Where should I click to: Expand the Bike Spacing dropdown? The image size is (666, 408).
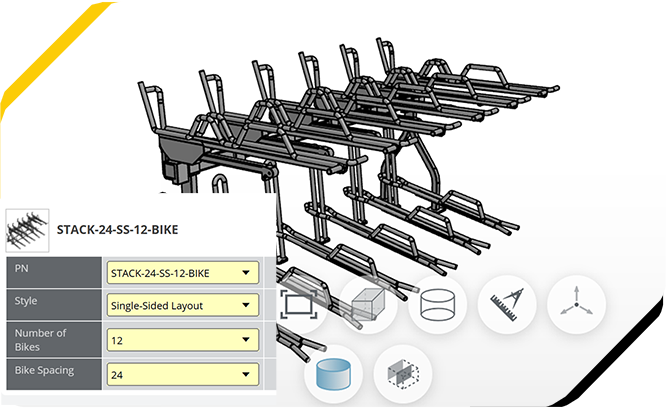[183, 374]
